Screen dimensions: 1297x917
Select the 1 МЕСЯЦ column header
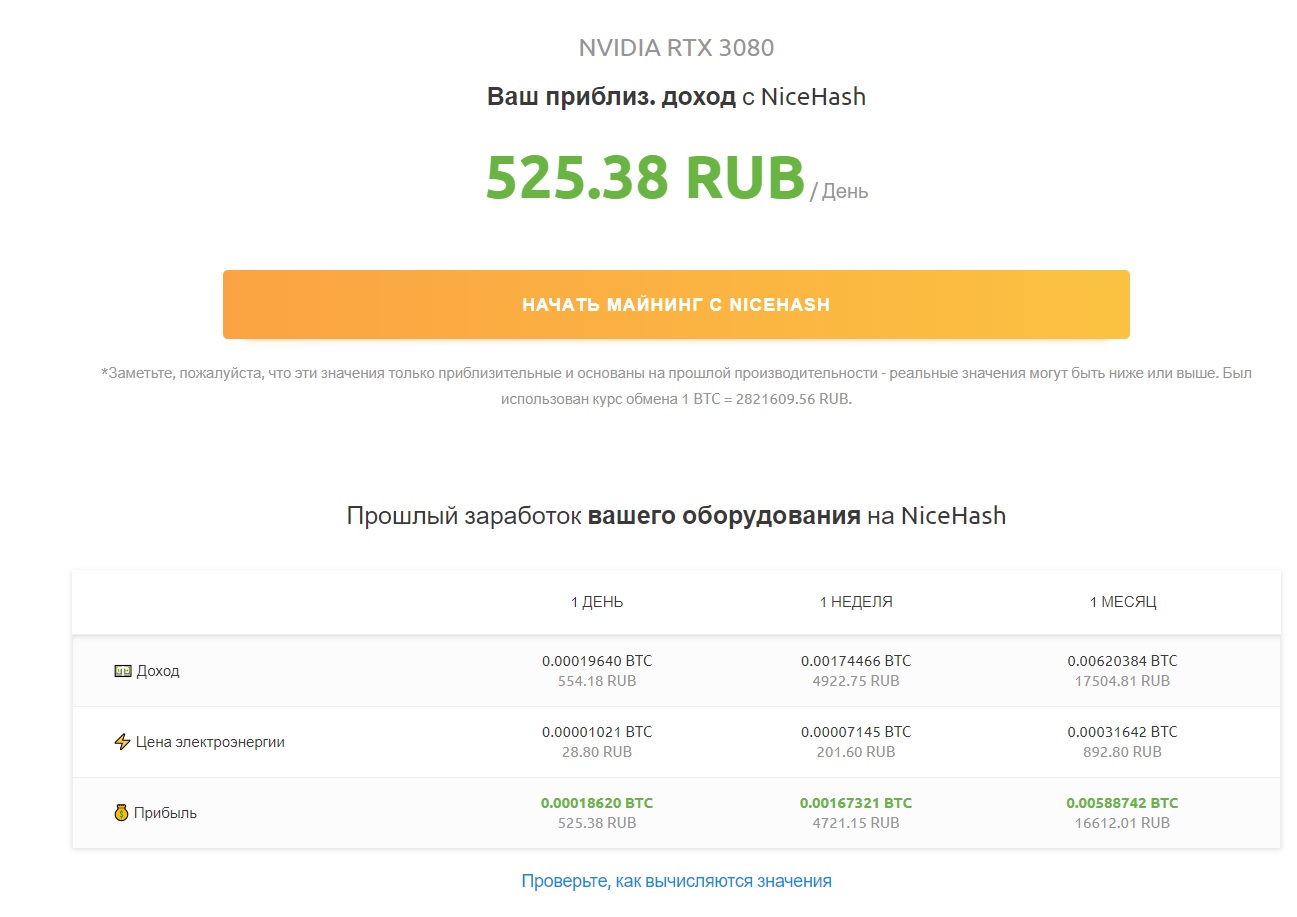tap(1123, 602)
